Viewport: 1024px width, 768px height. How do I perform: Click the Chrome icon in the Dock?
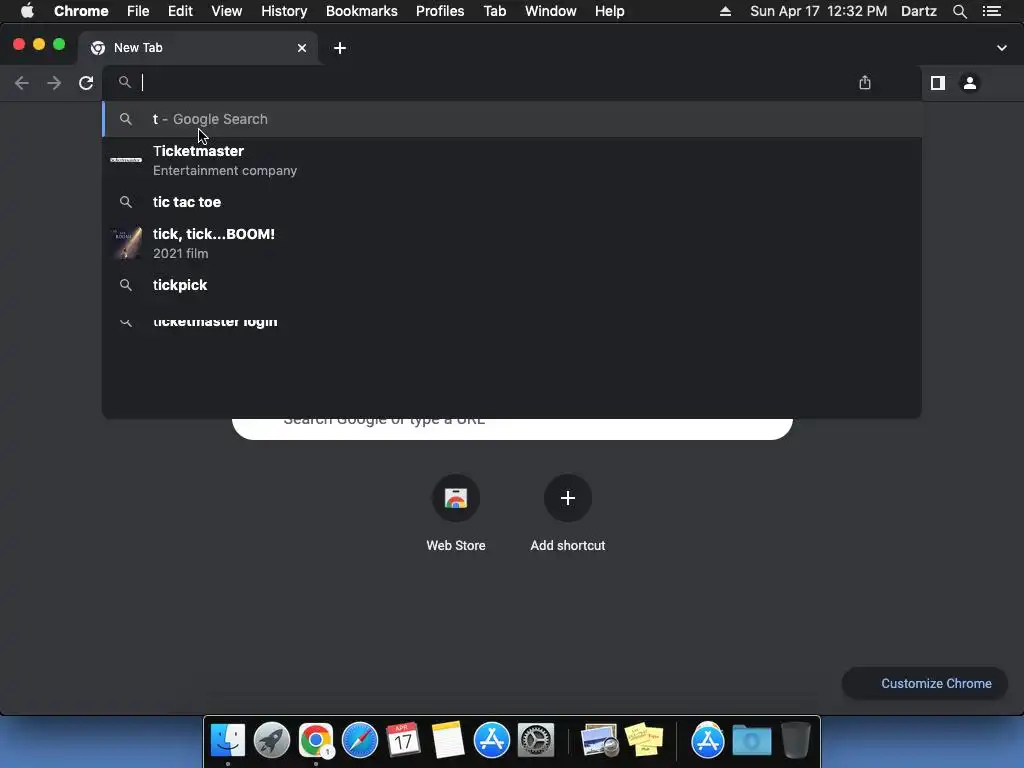(x=316, y=740)
